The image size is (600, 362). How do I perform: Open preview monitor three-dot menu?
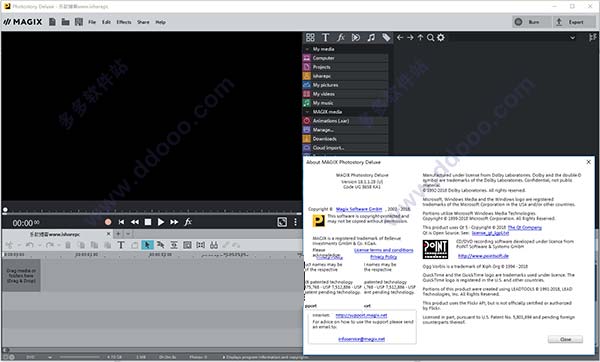click(295, 222)
